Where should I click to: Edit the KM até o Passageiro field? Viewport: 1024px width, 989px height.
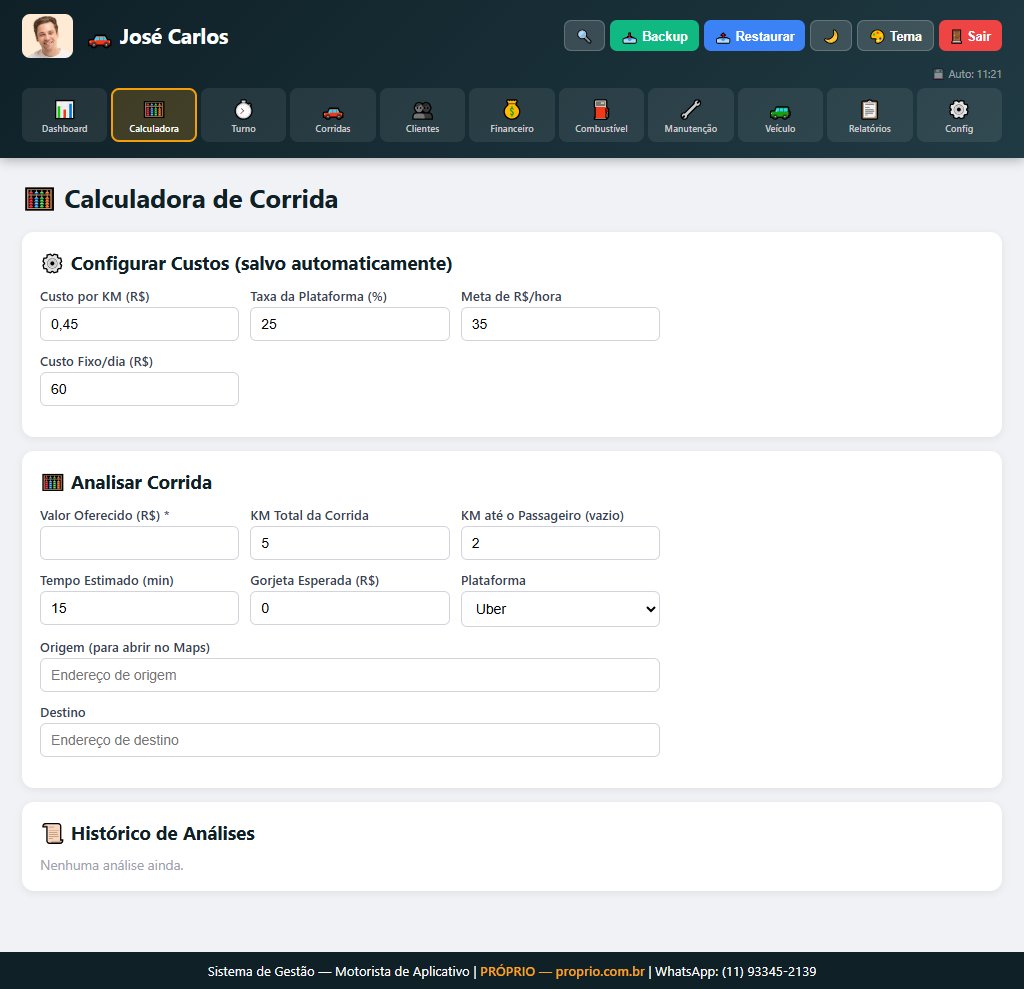(x=560, y=543)
